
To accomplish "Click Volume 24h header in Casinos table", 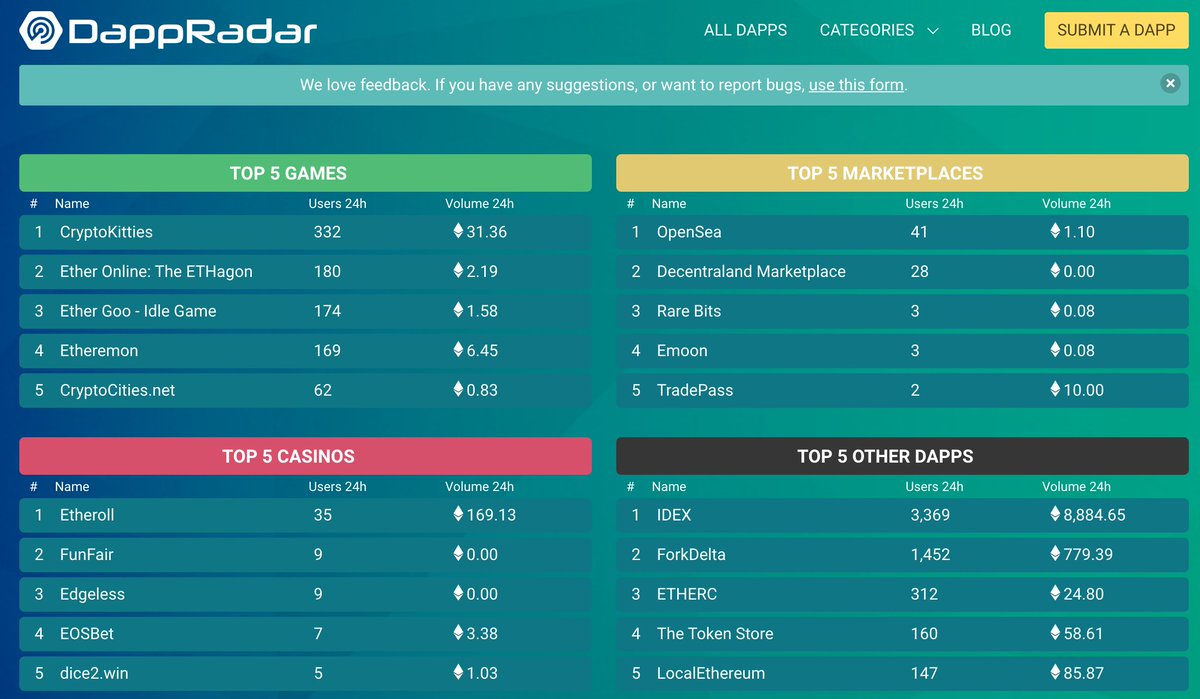I will pos(479,487).
